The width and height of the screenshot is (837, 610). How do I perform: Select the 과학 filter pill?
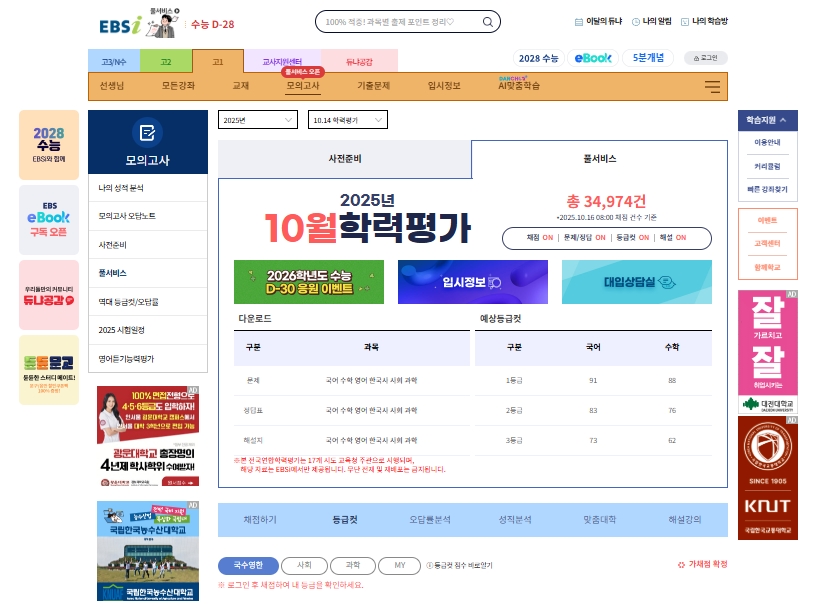tap(353, 566)
